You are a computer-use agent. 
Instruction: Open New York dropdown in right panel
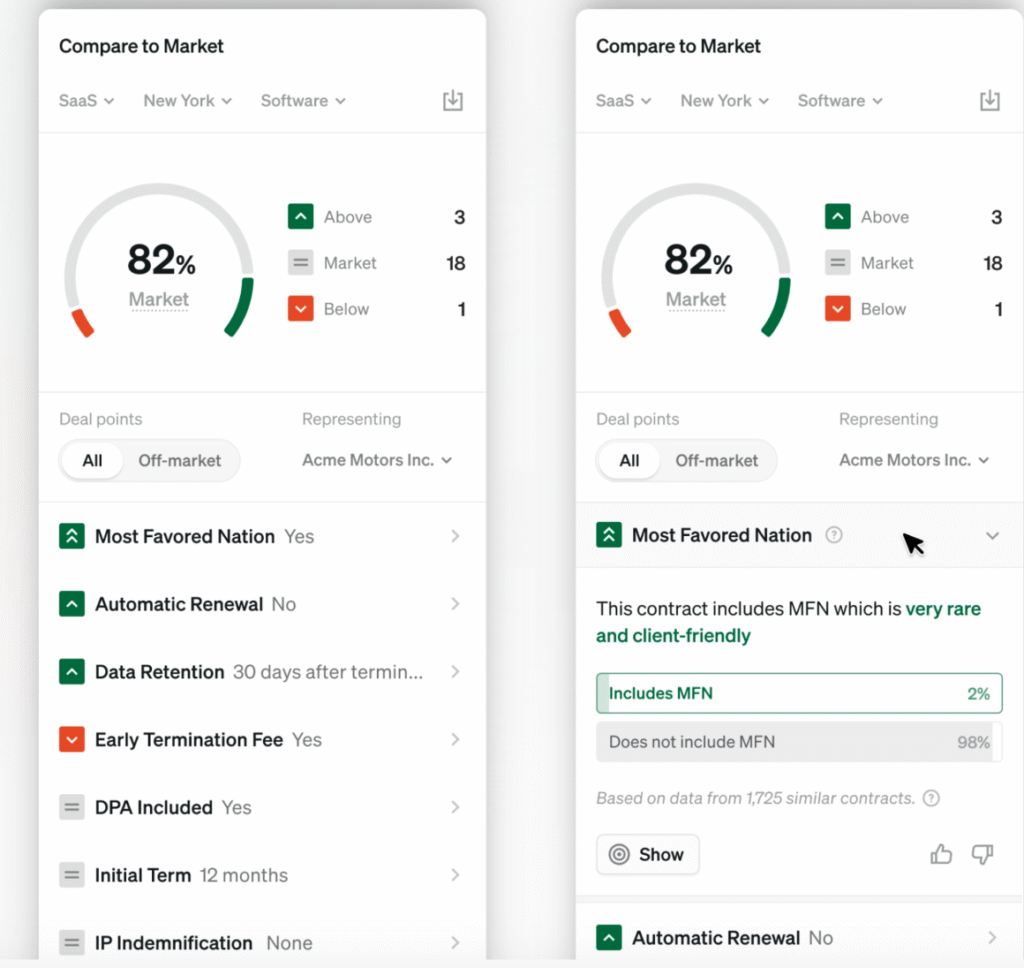(x=724, y=101)
